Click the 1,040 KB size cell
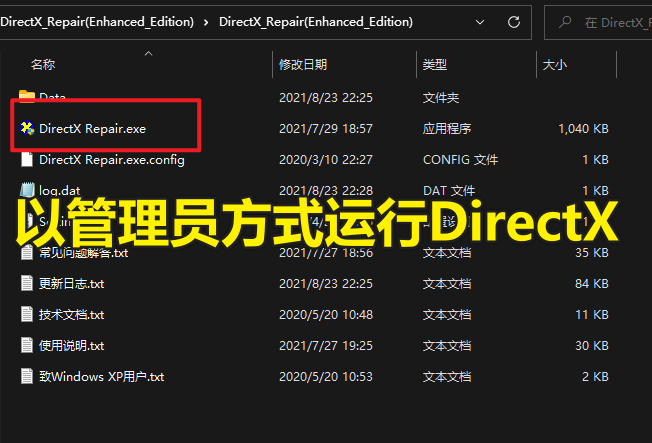The height and width of the screenshot is (443, 652). coord(583,129)
